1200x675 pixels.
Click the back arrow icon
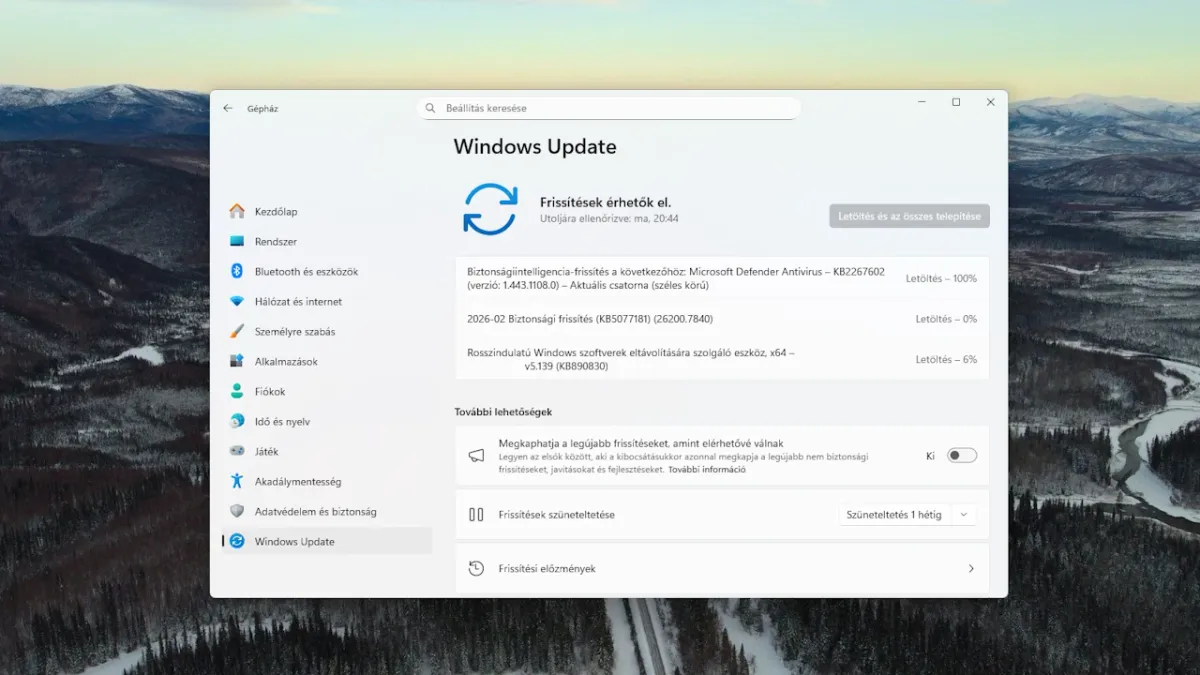point(228,108)
